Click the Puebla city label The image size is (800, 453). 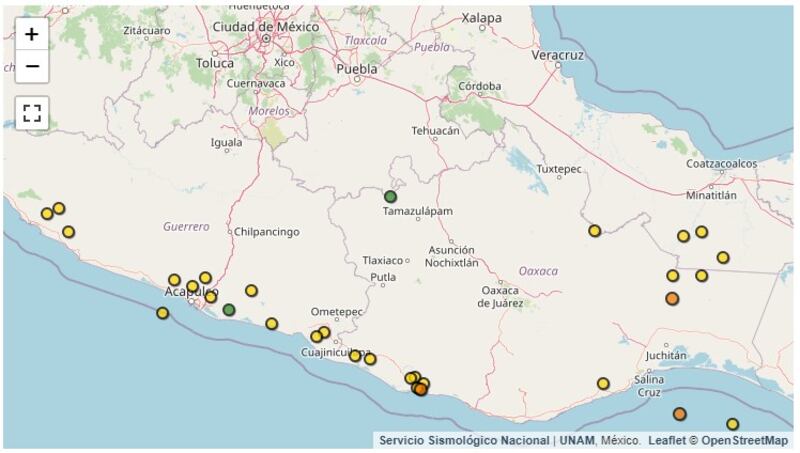357,69
